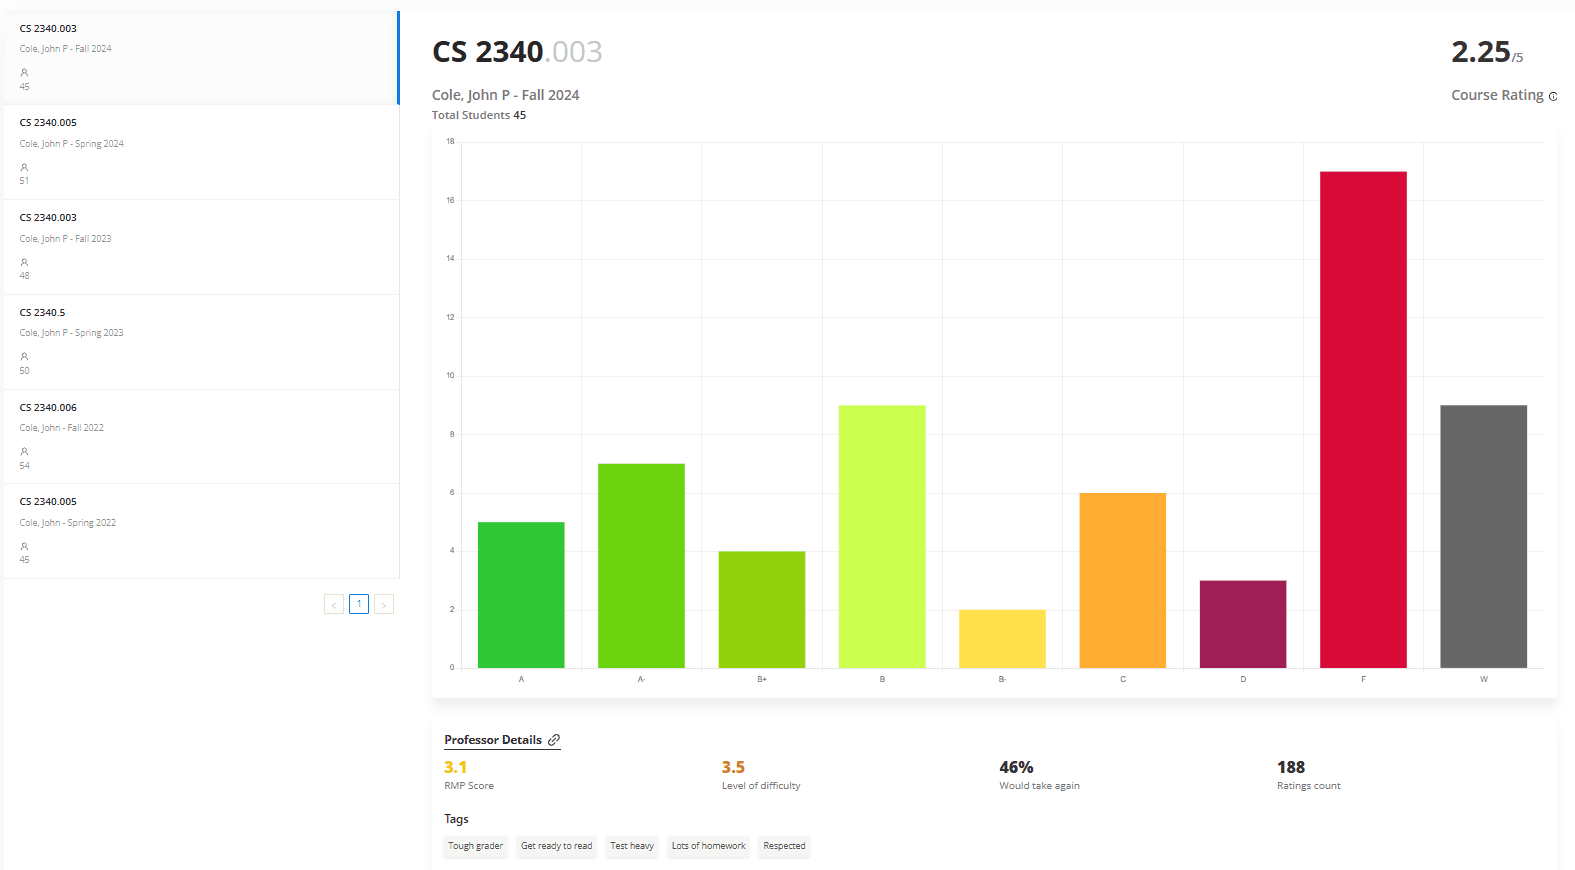Click the red F grade bar

[x=1363, y=420]
